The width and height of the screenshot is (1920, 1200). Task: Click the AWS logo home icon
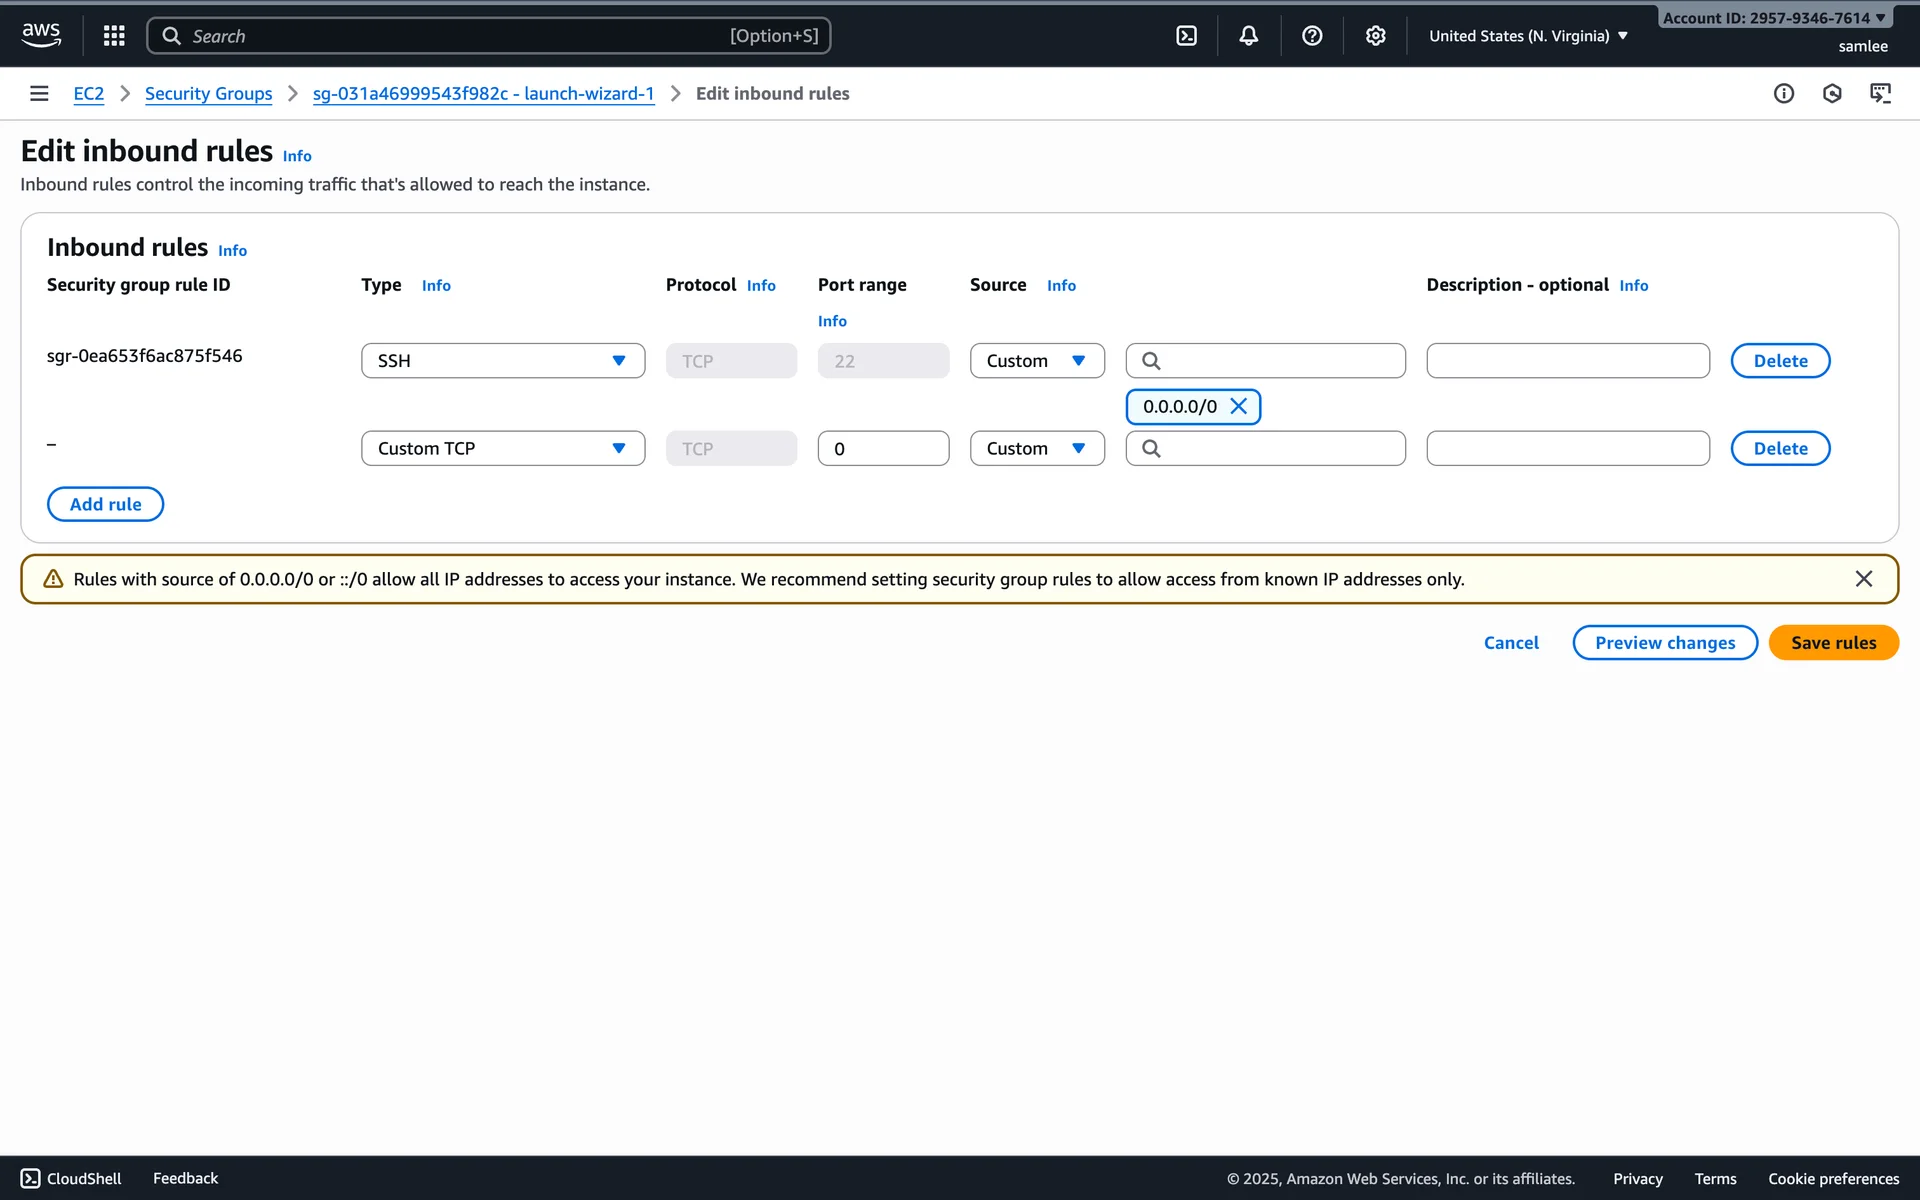41,35
